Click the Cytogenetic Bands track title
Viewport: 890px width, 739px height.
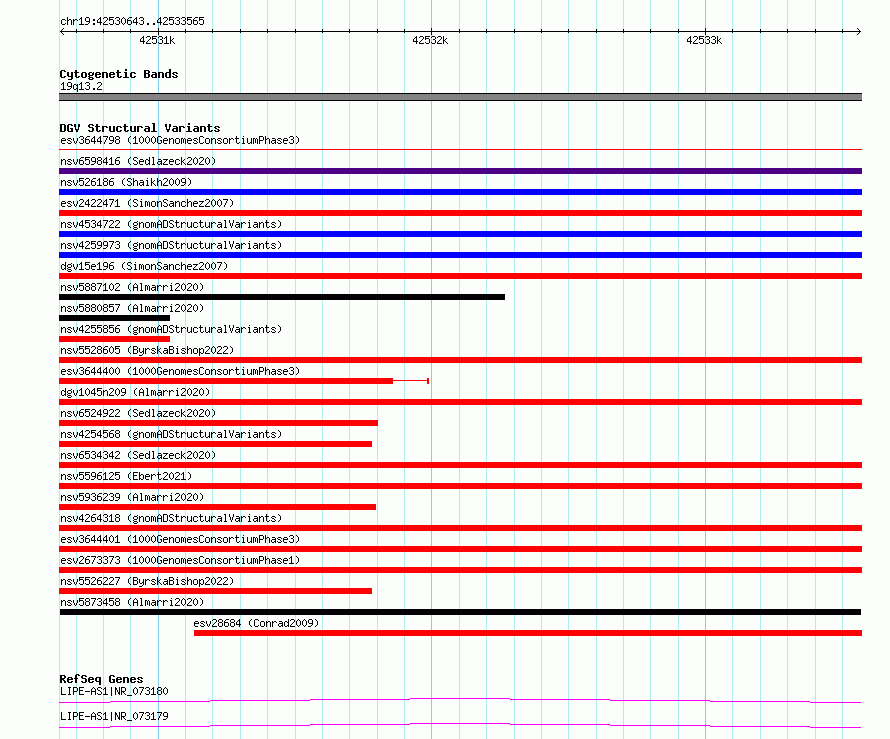[x=119, y=74]
